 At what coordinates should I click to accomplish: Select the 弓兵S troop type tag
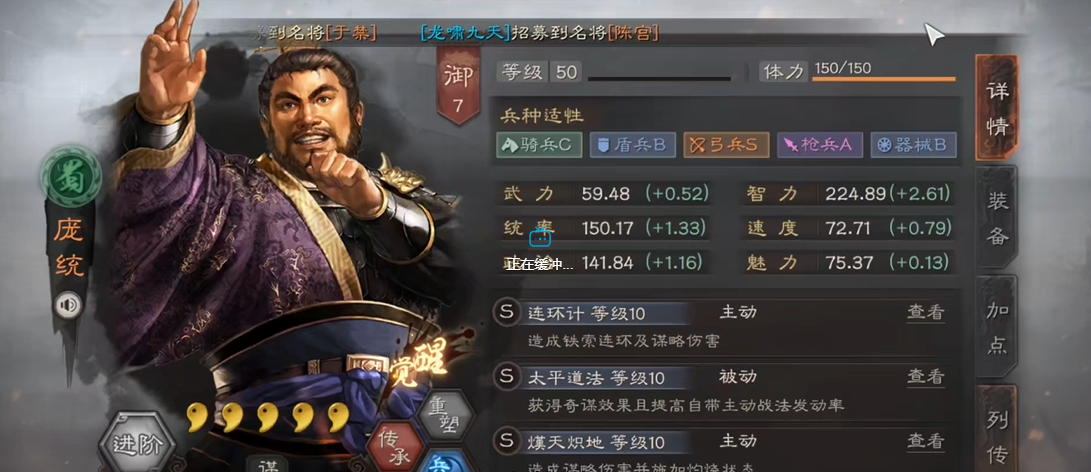click(x=726, y=145)
